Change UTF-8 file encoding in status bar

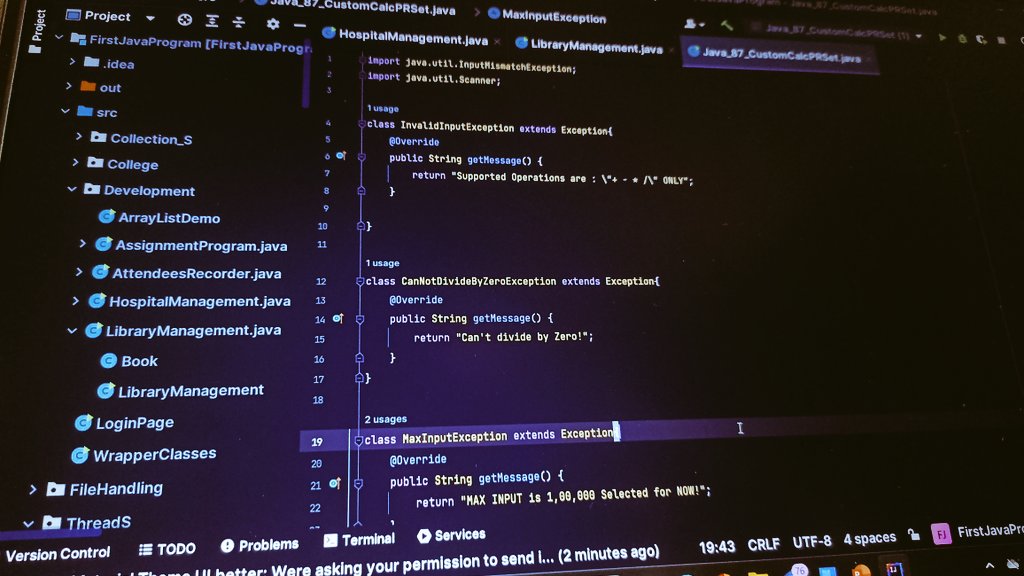(812, 541)
